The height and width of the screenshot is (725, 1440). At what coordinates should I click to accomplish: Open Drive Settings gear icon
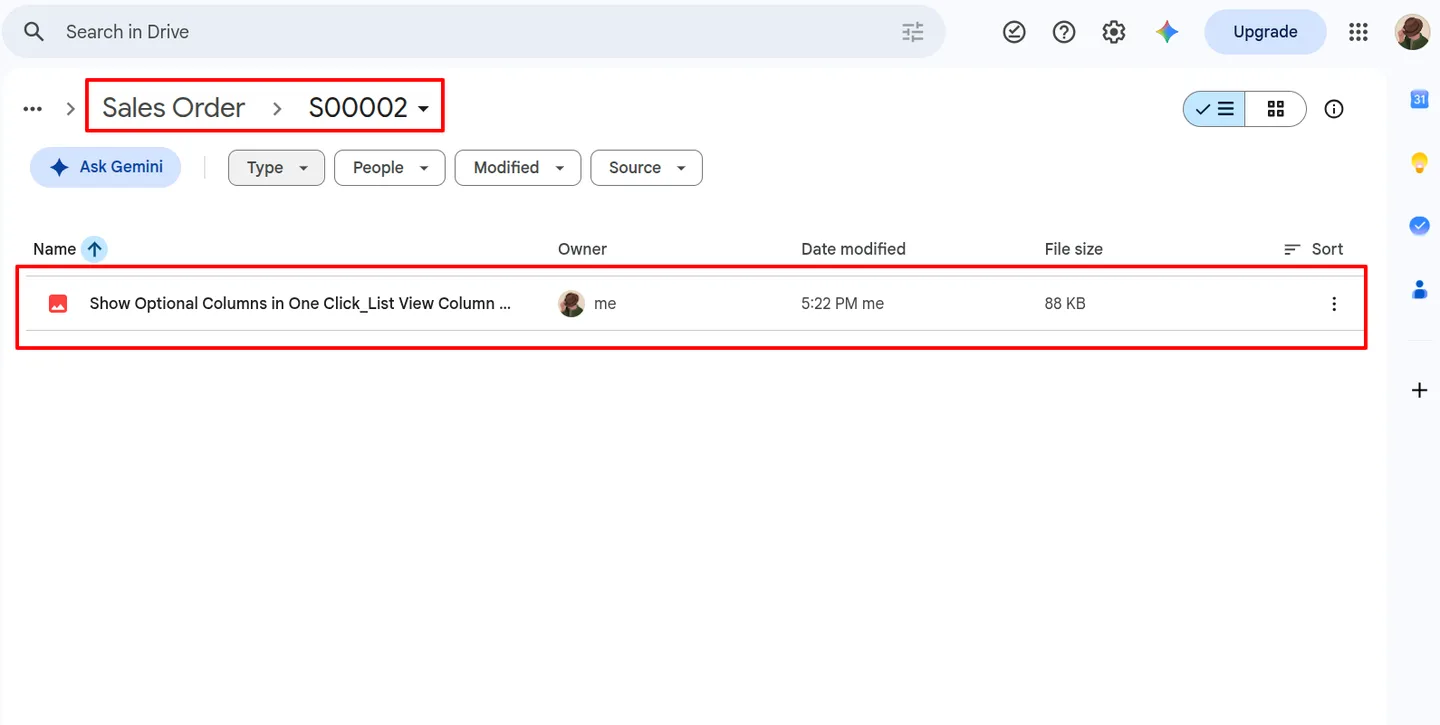[1114, 32]
